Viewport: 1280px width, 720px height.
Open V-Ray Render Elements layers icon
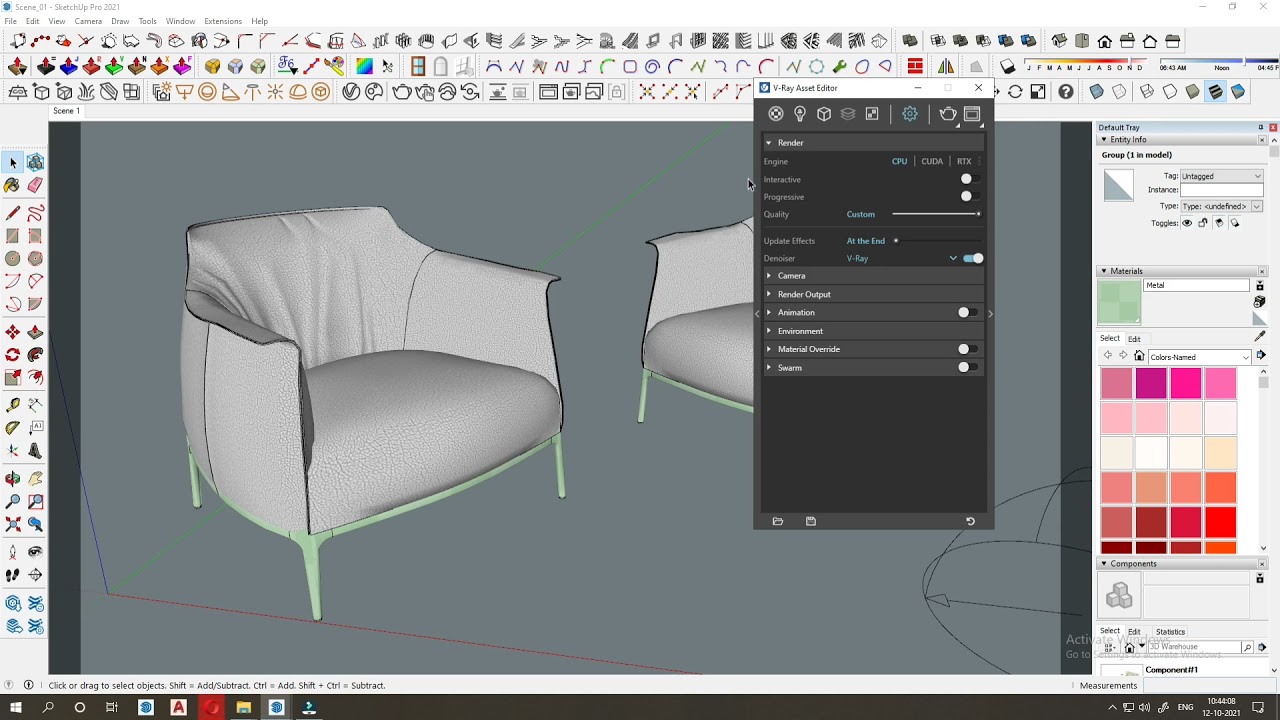848,114
